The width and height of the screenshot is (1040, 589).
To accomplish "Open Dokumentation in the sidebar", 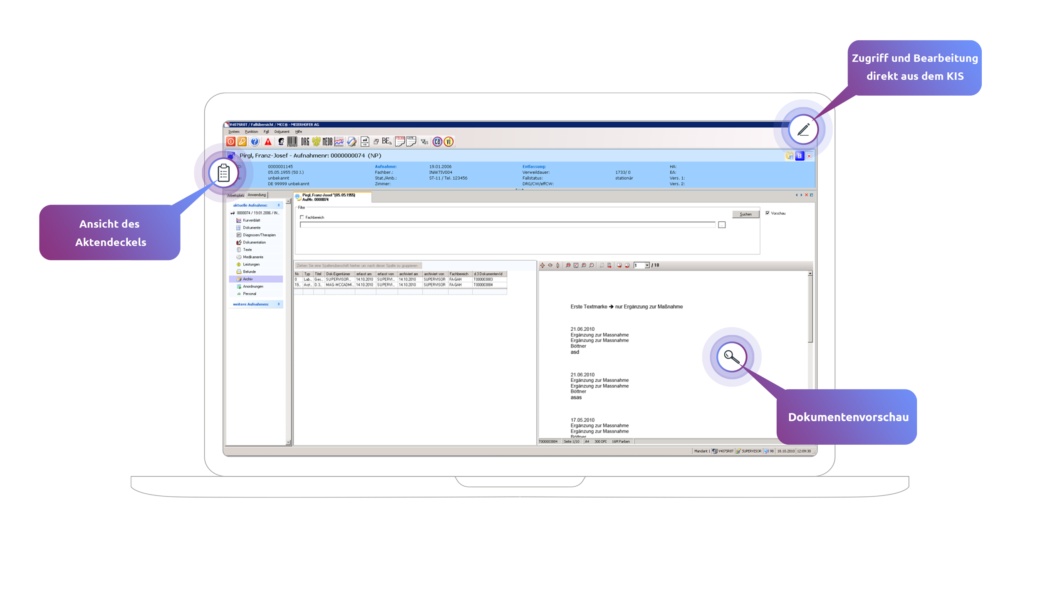I will pos(254,242).
